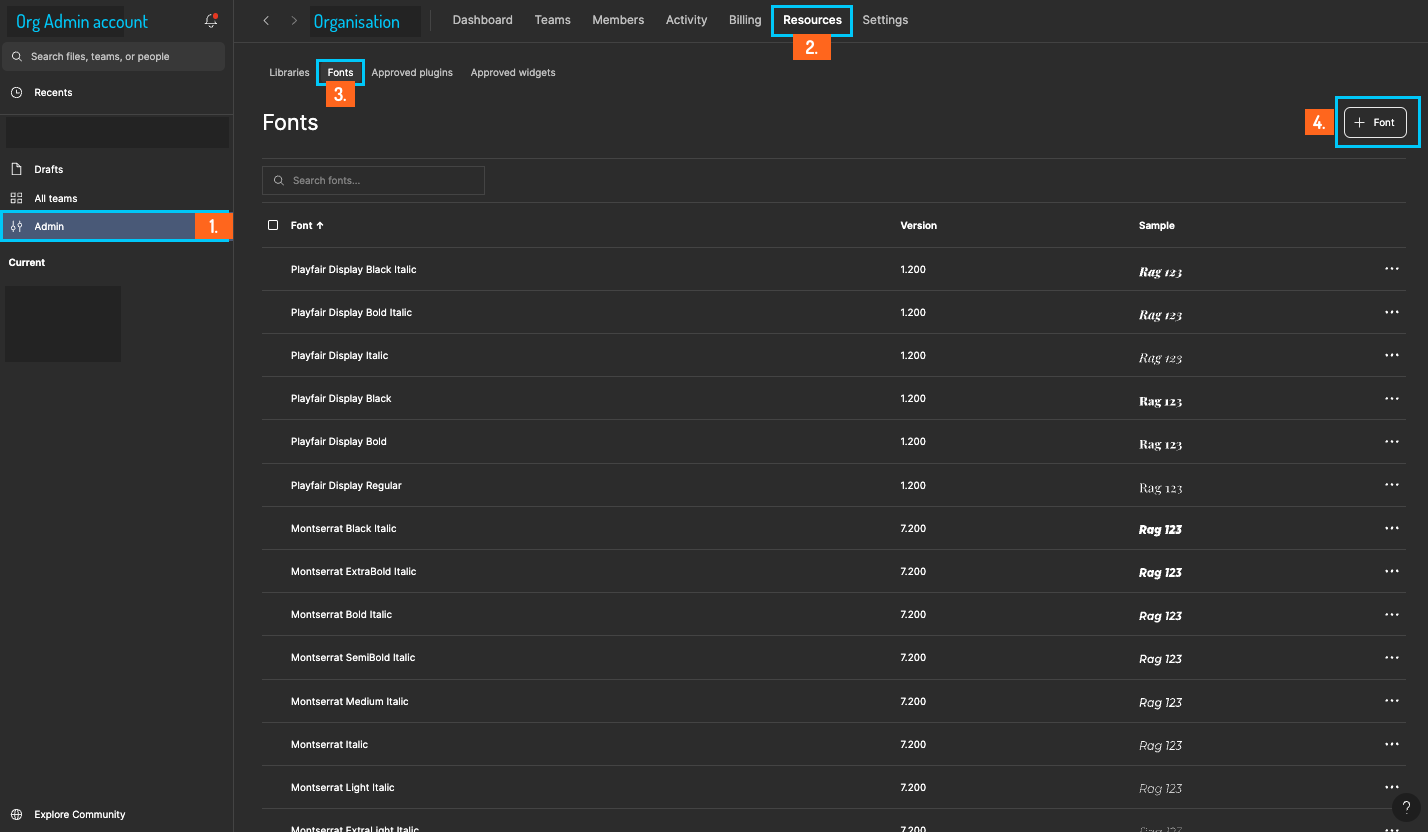Viewport: 1428px width, 832px height.
Task: Open more options for Montserrat Bold Italic
Action: click(x=1391, y=614)
